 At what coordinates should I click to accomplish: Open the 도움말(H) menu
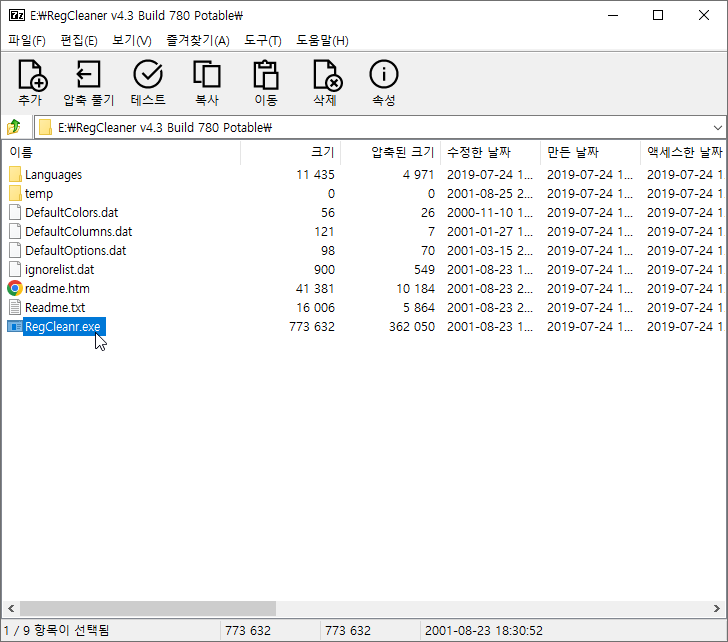(322, 40)
